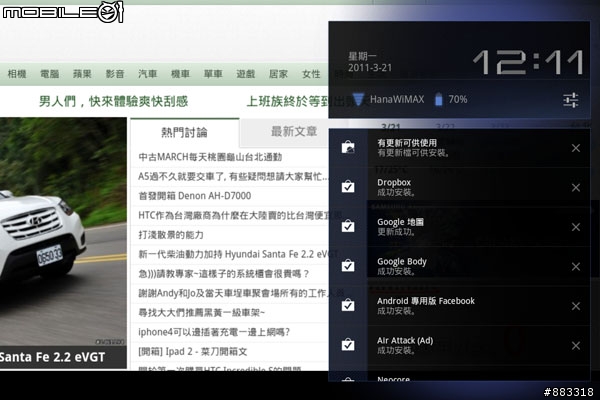Open the Air Attack (Ad) notification text
The width and height of the screenshot is (600, 400).
pos(405,345)
